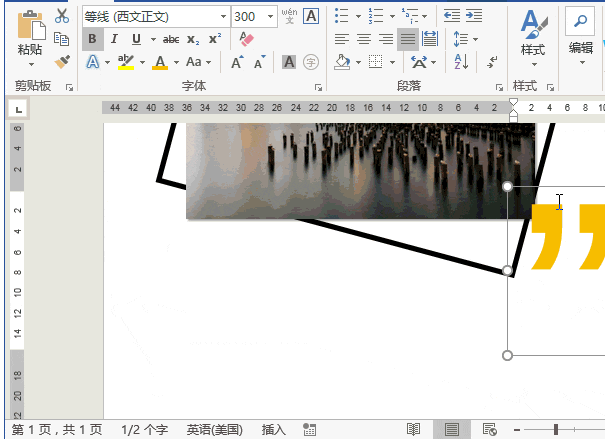Click the Clear Formatting eraser icon
The image size is (605, 439).
click(x=247, y=39)
